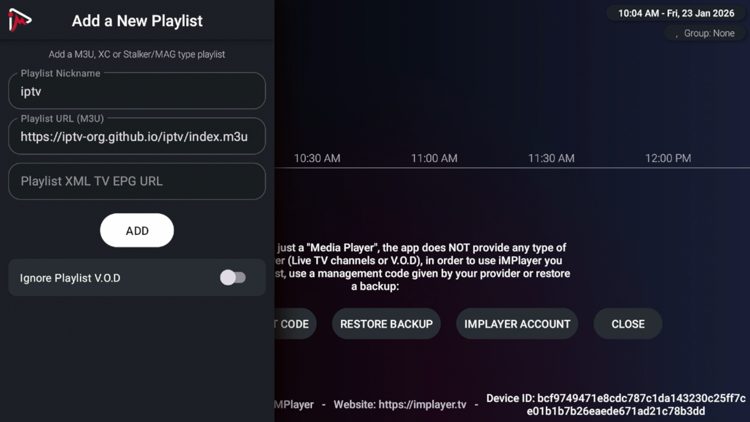Click the Group: None indicator
Image resolution: width=750 pixels, height=422 pixels.
(706, 33)
